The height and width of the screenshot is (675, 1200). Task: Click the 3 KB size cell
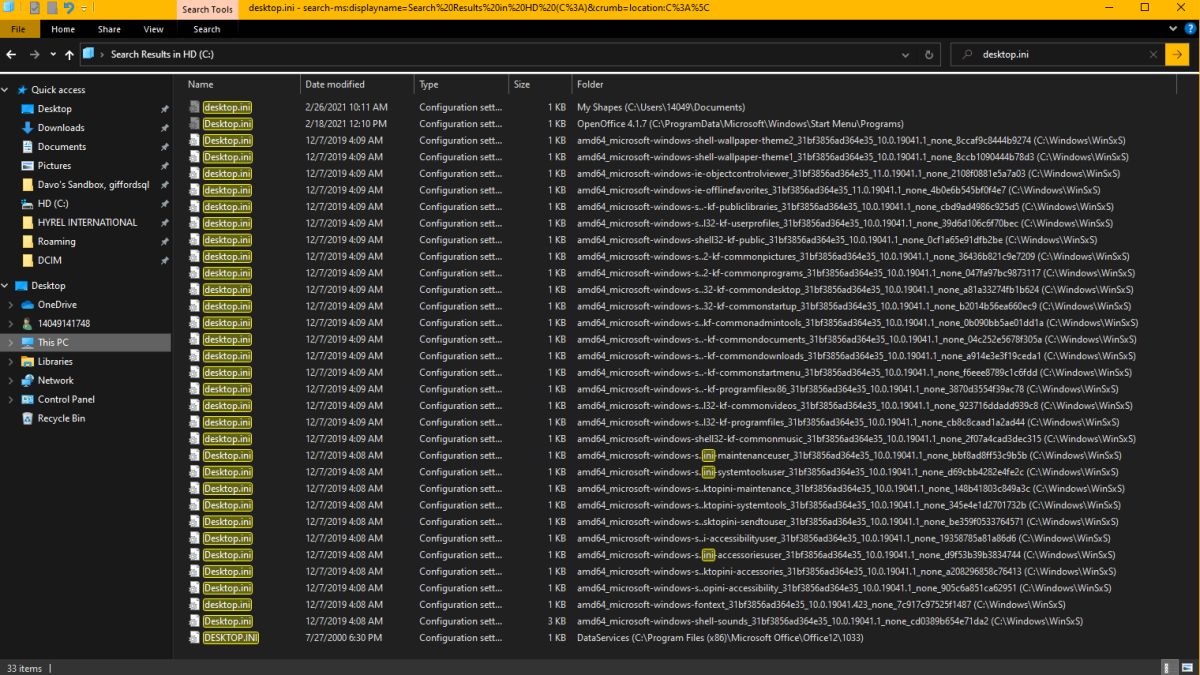click(x=556, y=621)
